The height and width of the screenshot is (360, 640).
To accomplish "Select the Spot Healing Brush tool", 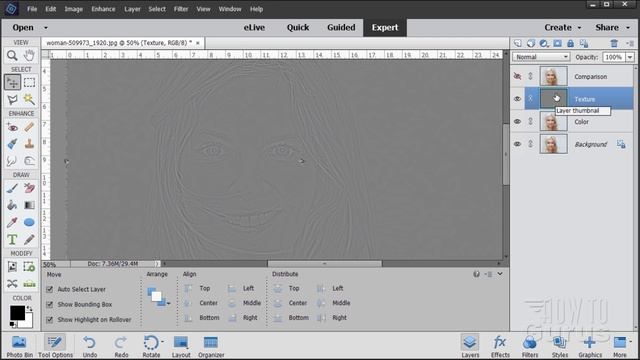I will (29, 127).
